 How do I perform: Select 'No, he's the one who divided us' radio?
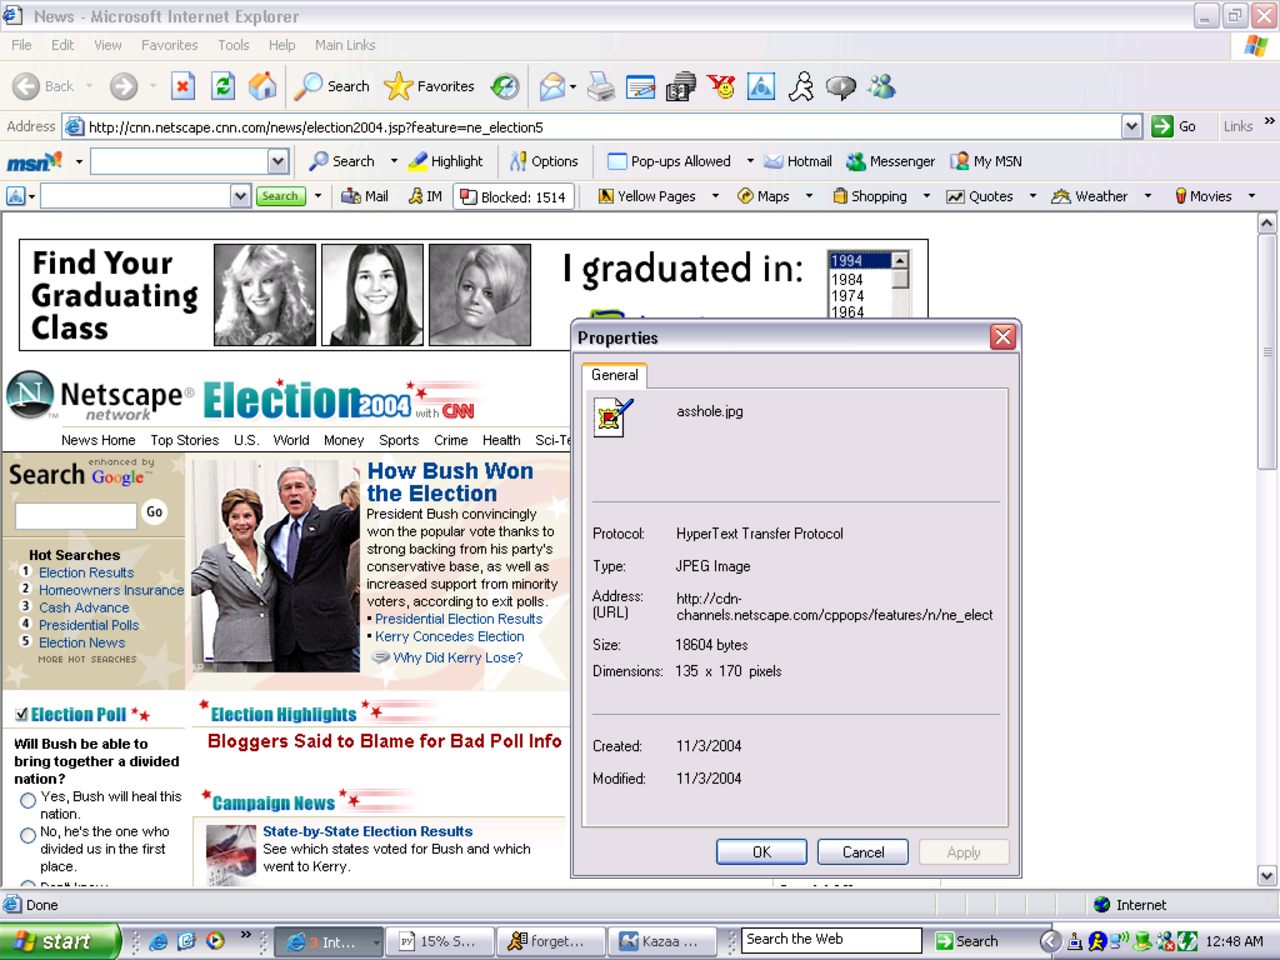(28, 835)
